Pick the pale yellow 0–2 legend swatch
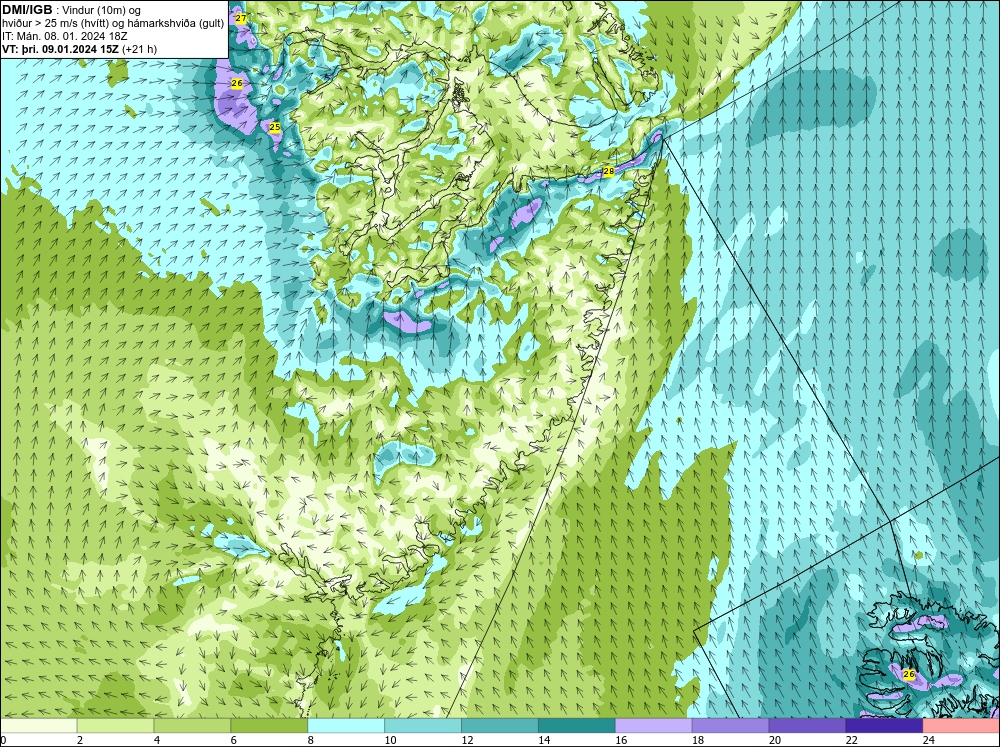This screenshot has height=747, width=1000. click(38, 725)
